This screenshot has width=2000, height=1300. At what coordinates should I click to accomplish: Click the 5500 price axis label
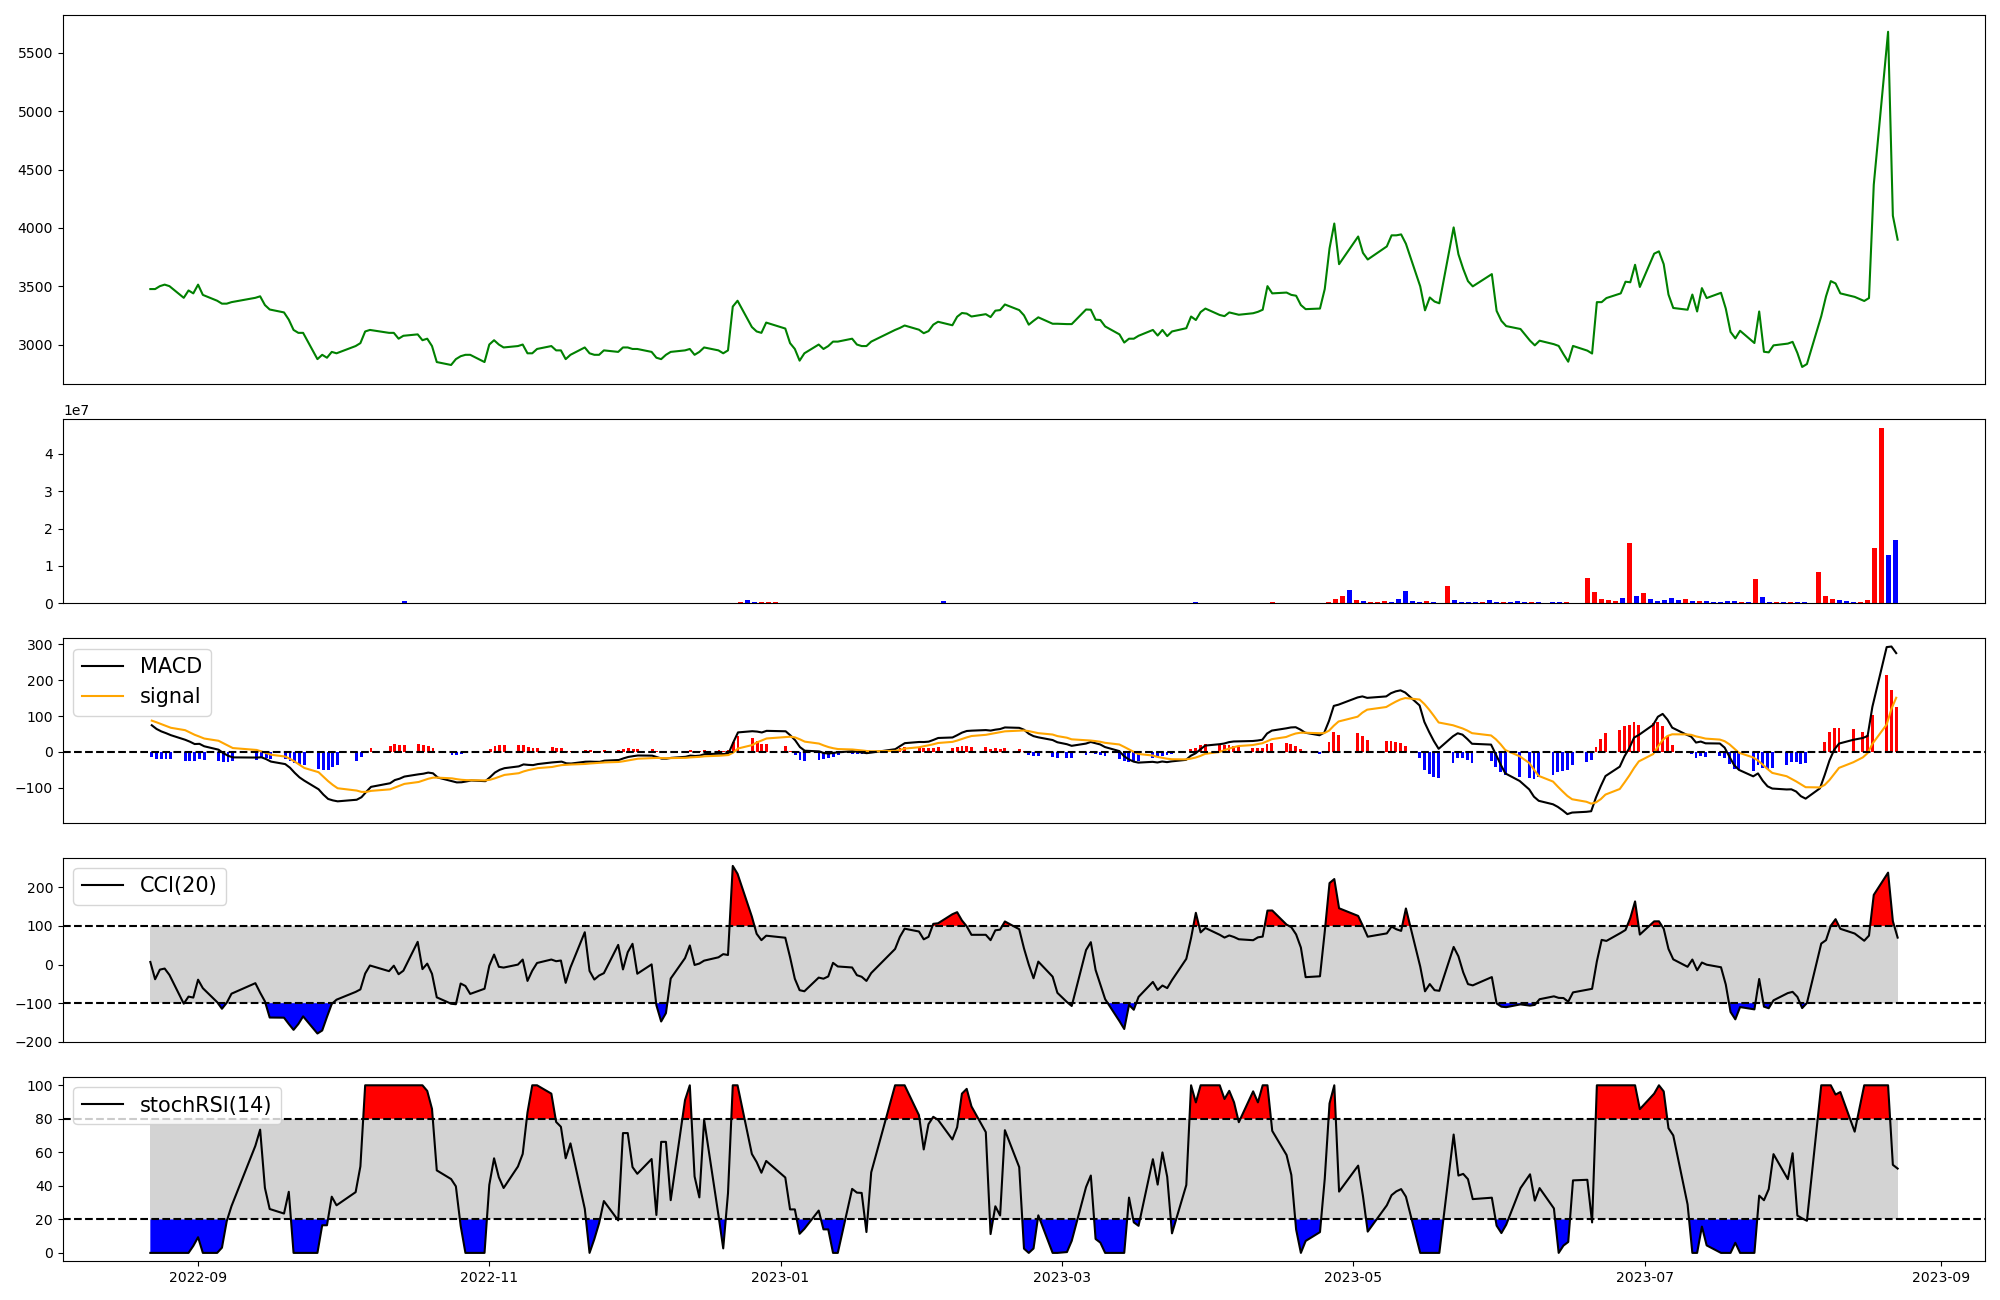[x=36, y=53]
